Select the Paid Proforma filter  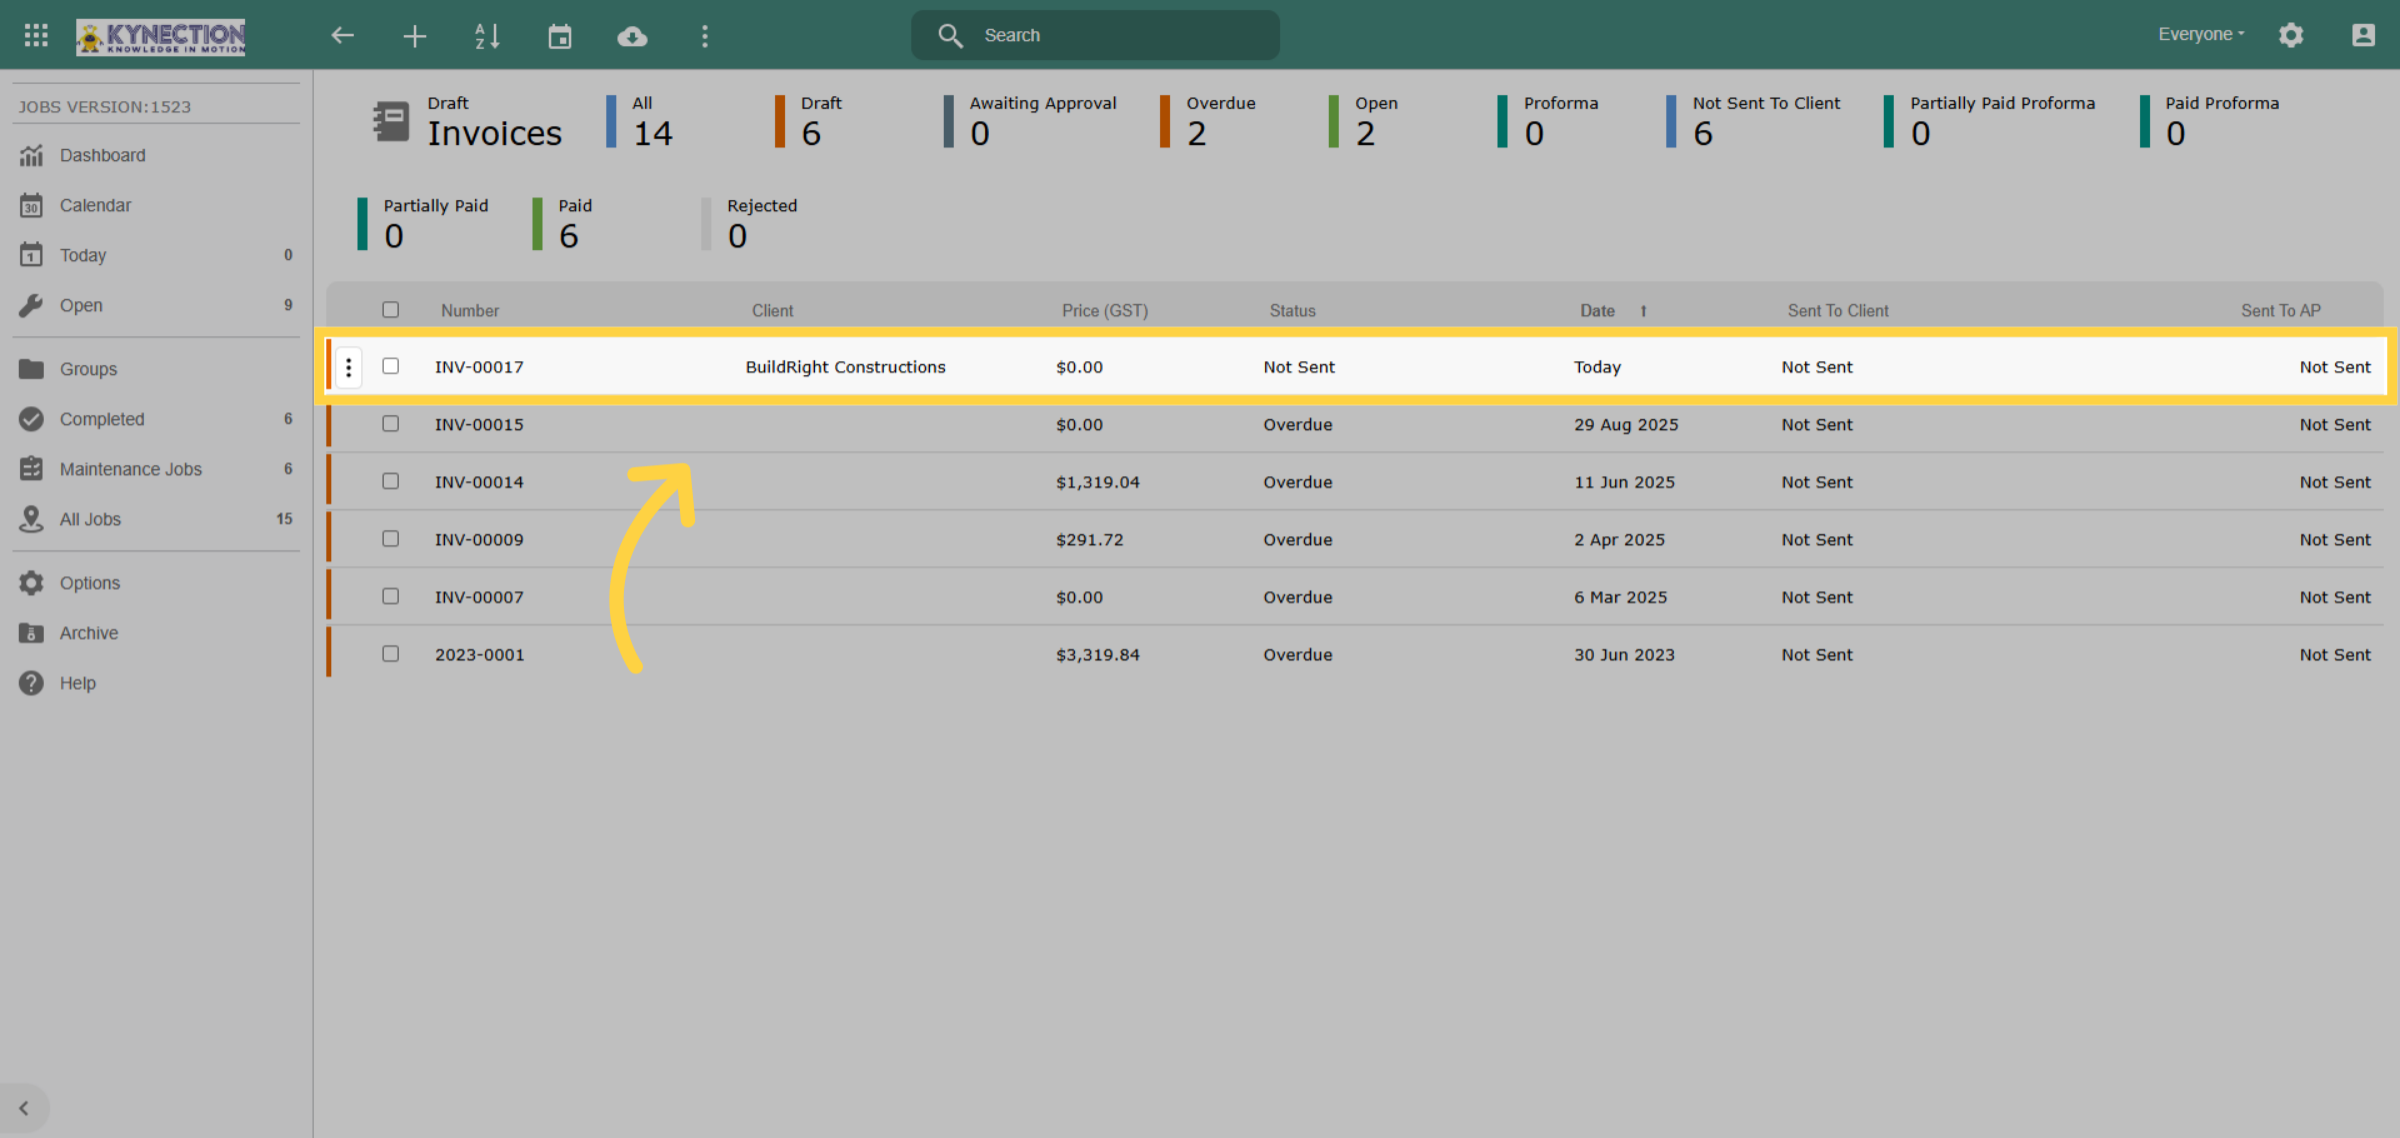pos(2210,121)
